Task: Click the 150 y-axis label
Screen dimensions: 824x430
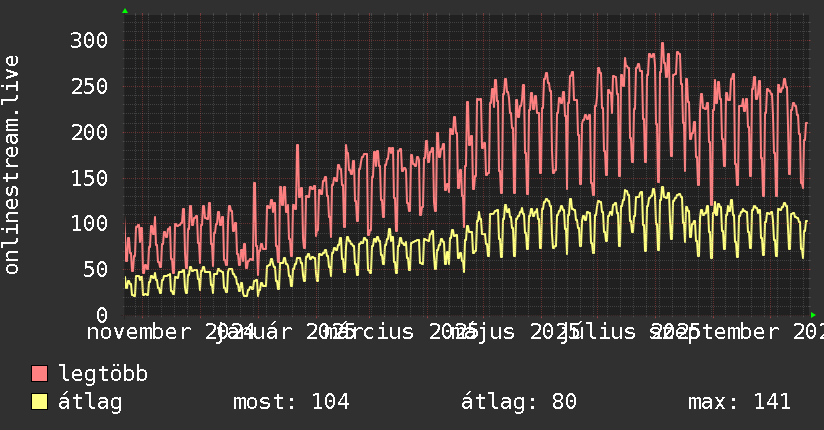Action: 89,178
